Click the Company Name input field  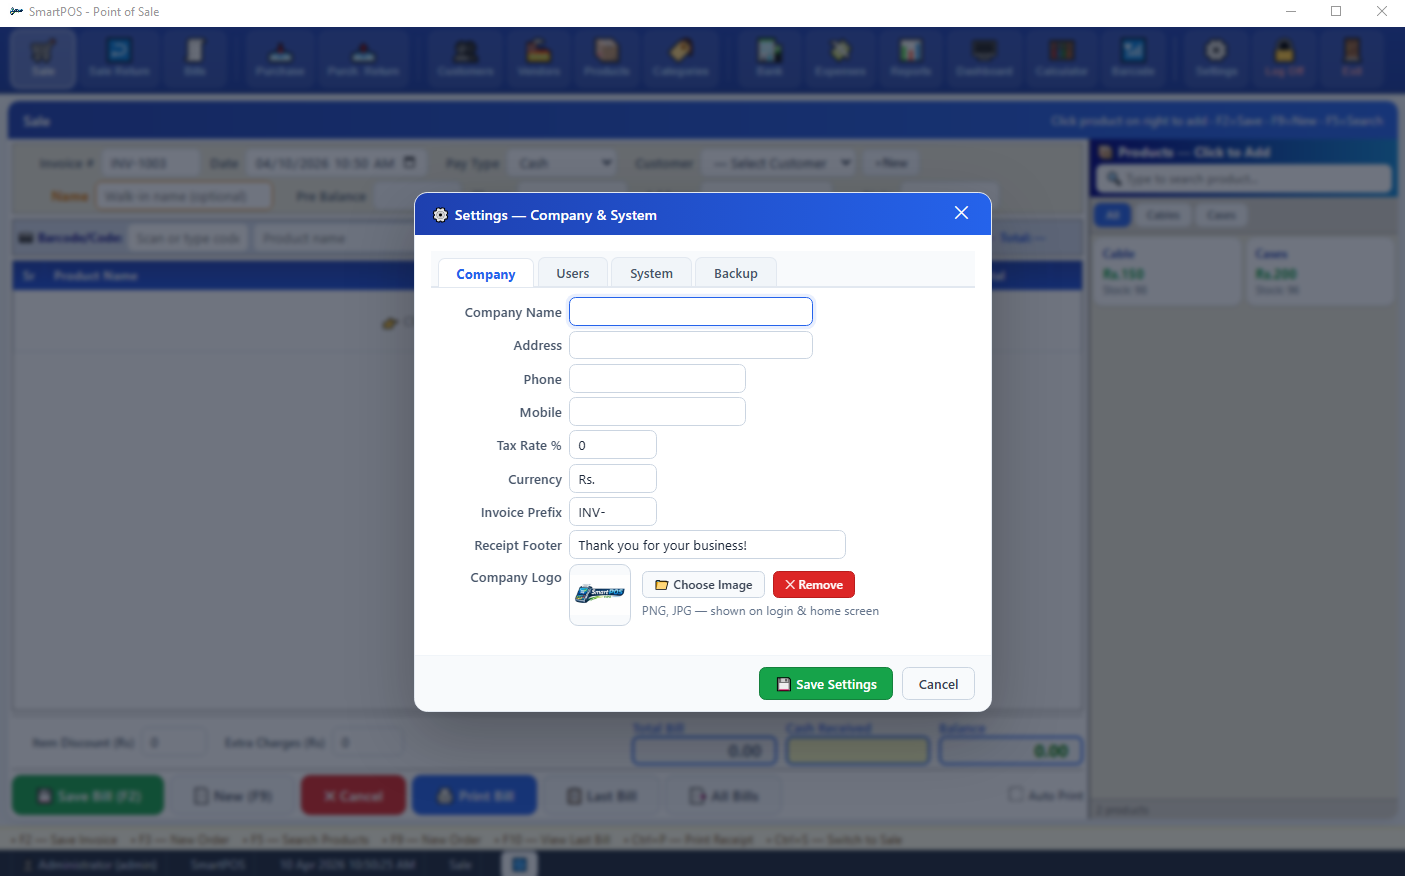pos(691,312)
